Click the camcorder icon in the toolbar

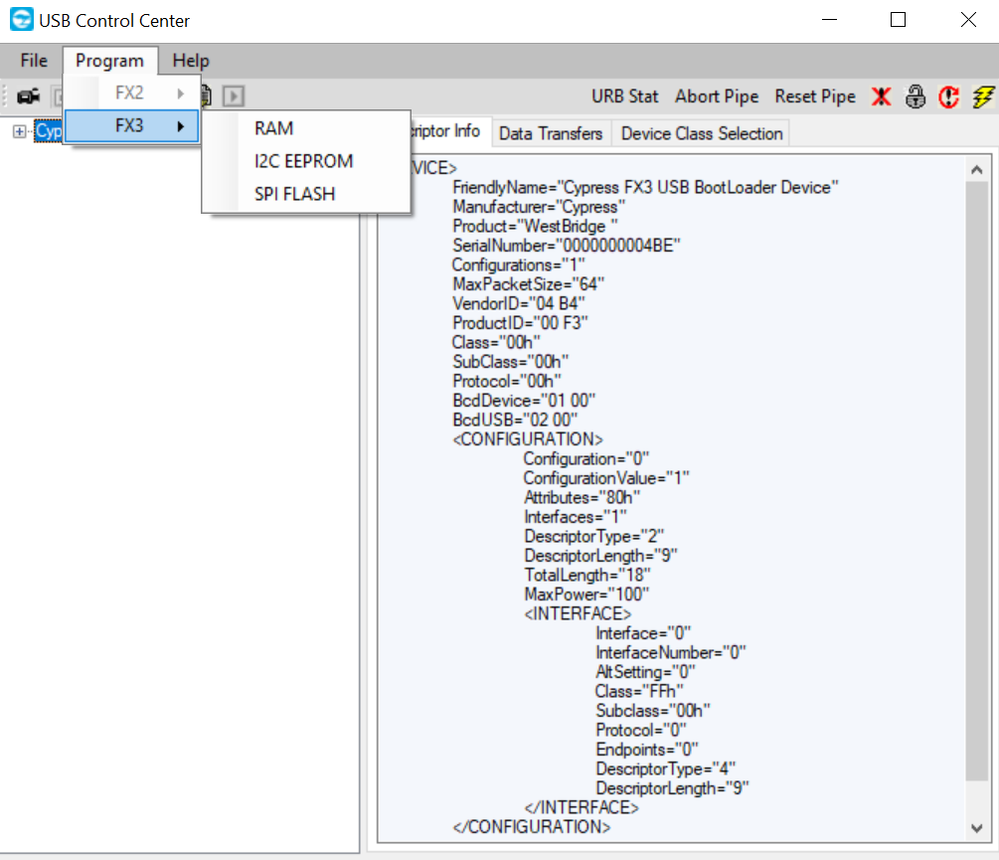(x=29, y=96)
